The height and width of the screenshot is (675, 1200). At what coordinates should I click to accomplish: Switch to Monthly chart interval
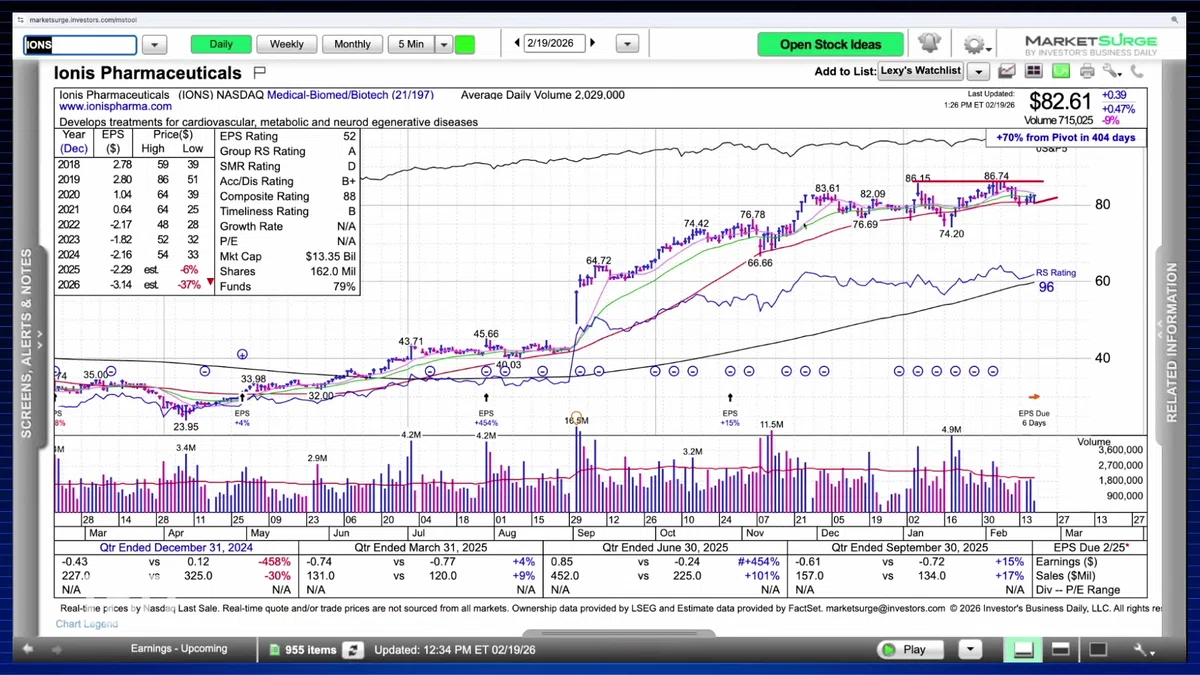352,44
